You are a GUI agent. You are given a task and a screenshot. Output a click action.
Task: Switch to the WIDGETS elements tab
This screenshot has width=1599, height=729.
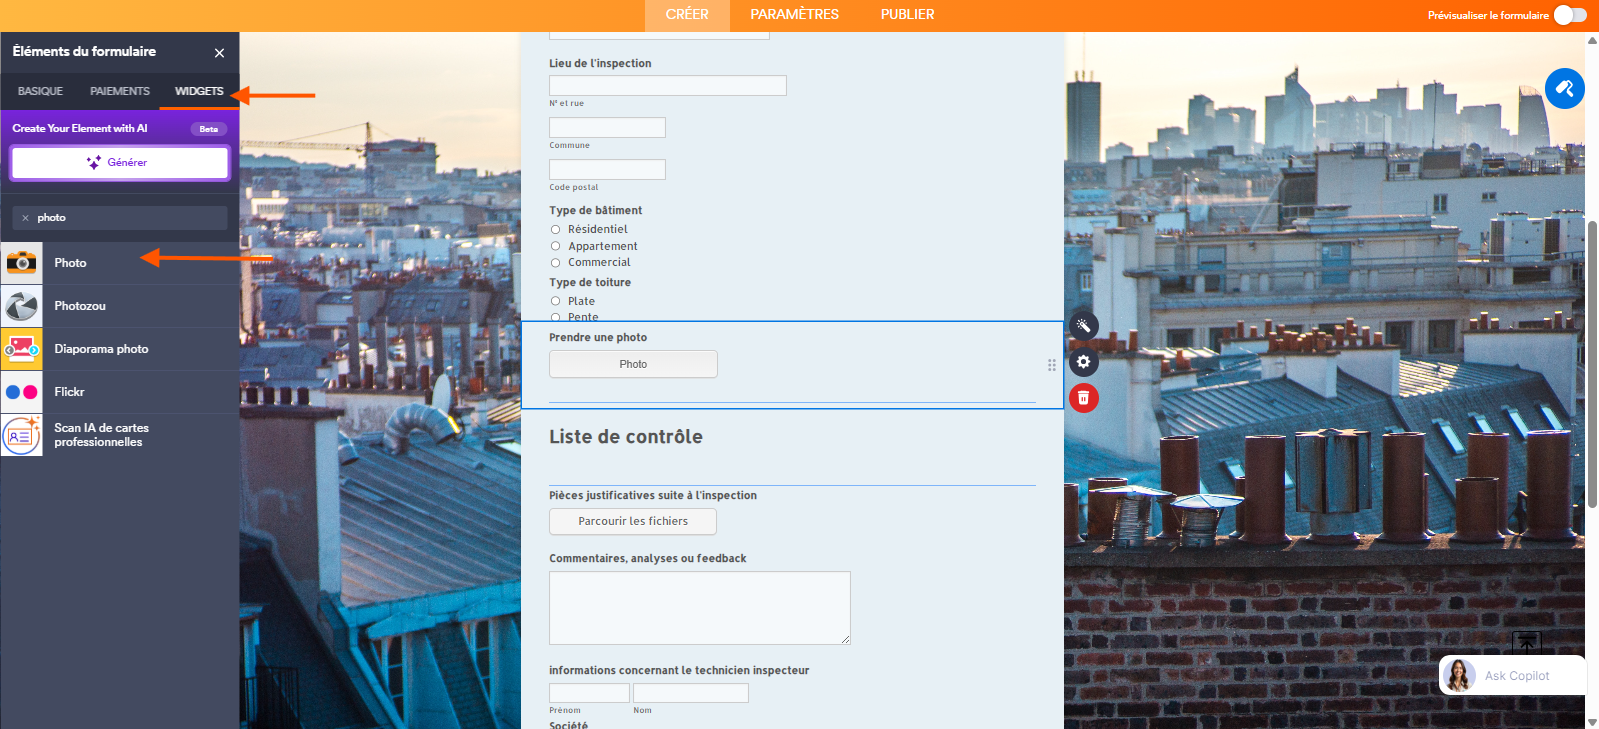point(199,91)
